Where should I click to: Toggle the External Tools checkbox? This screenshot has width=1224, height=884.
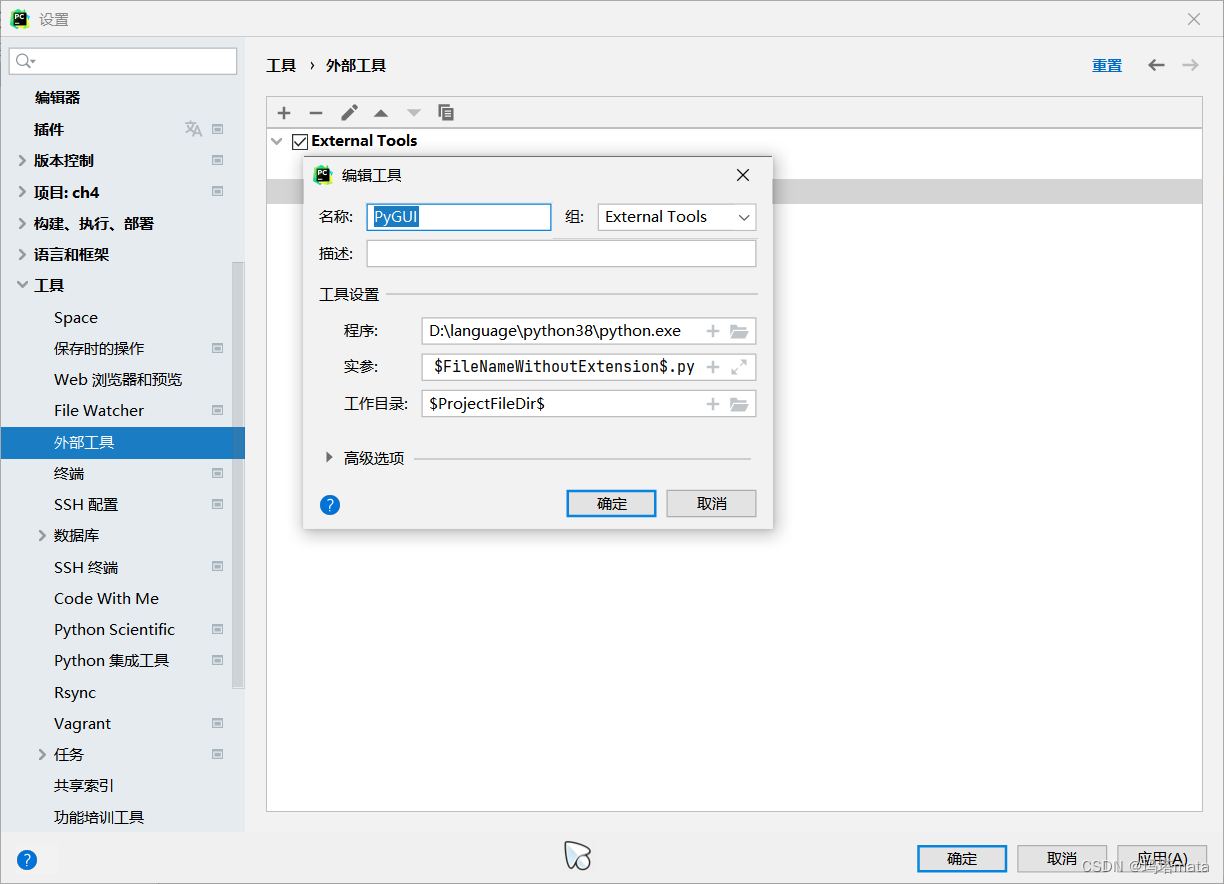click(x=300, y=142)
